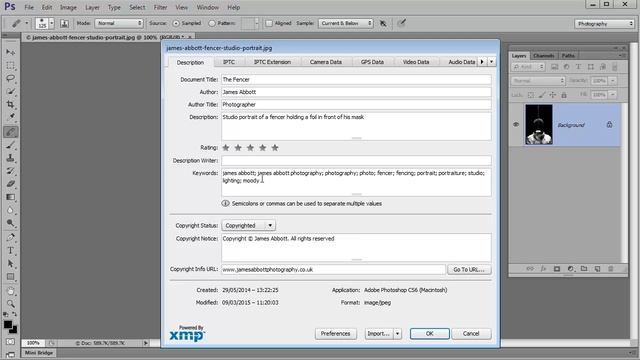Click the Create new group folder icon
640x360 pixels.
coord(584,269)
